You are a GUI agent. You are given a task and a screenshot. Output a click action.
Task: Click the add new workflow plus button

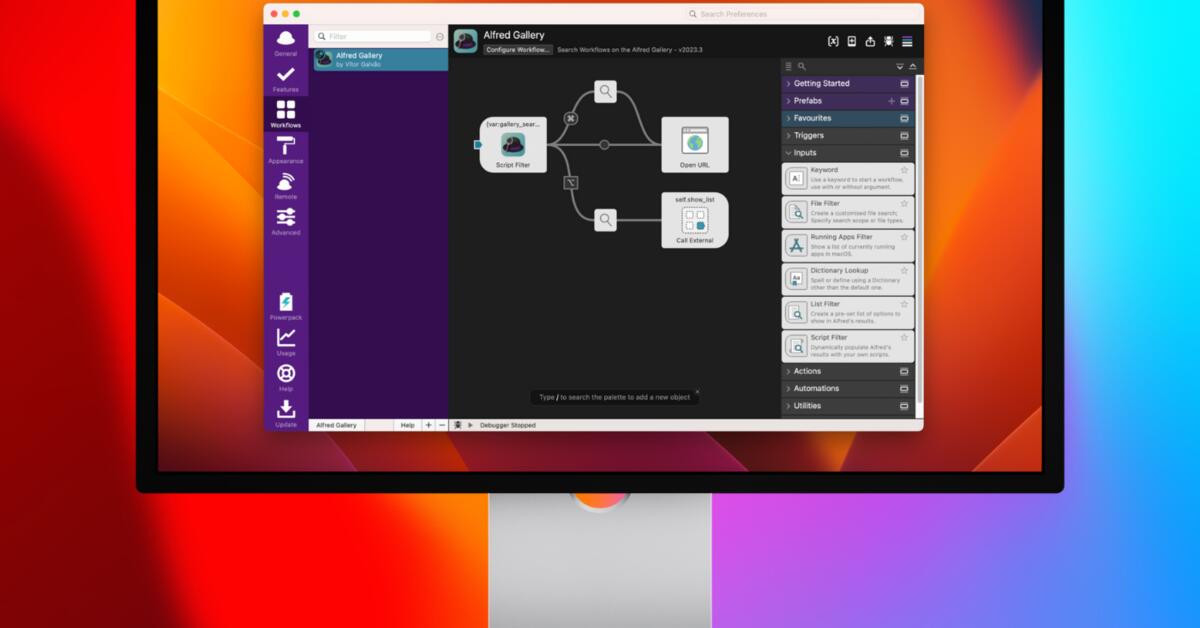coord(428,424)
